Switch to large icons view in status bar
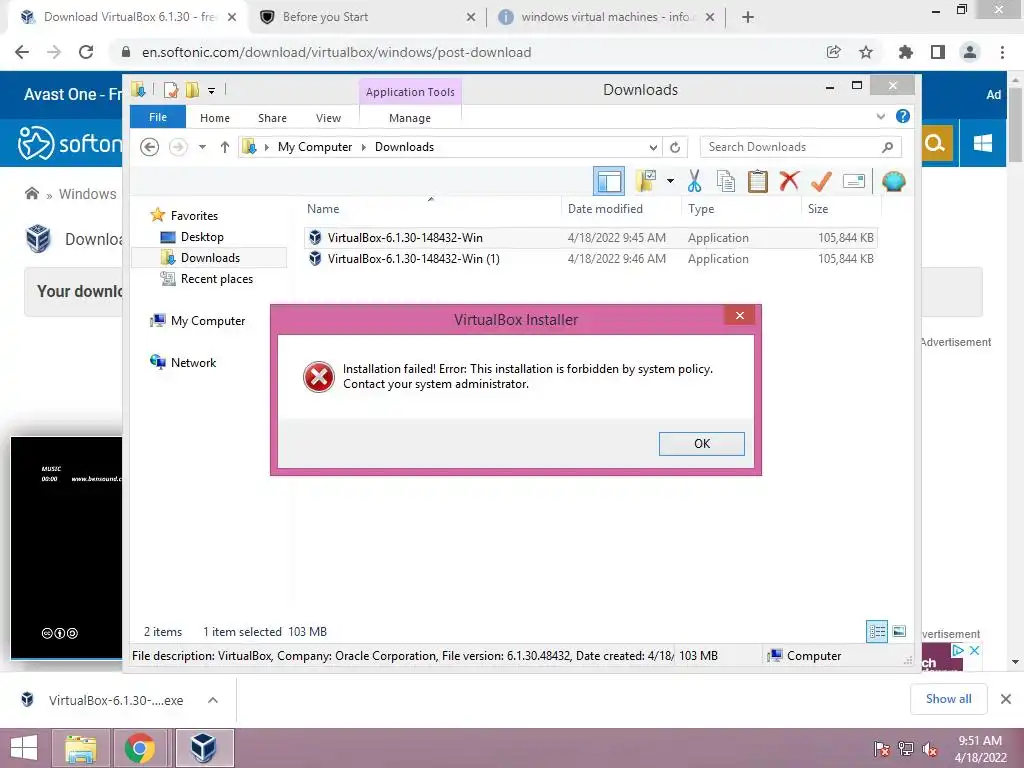 pyautogui.click(x=899, y=631)
